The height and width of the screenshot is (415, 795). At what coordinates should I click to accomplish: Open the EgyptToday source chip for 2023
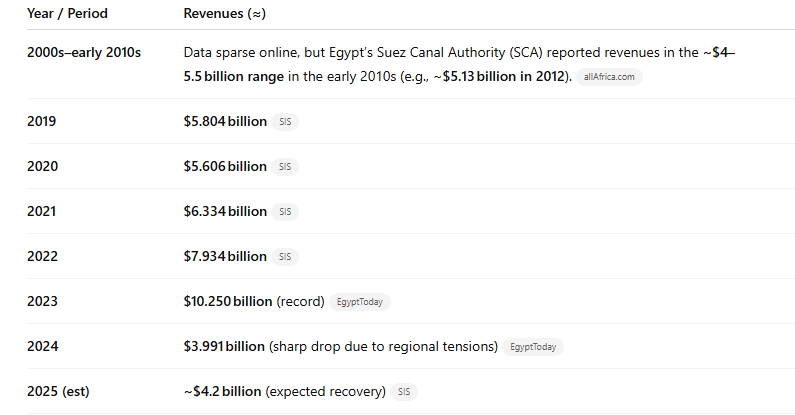359,302
